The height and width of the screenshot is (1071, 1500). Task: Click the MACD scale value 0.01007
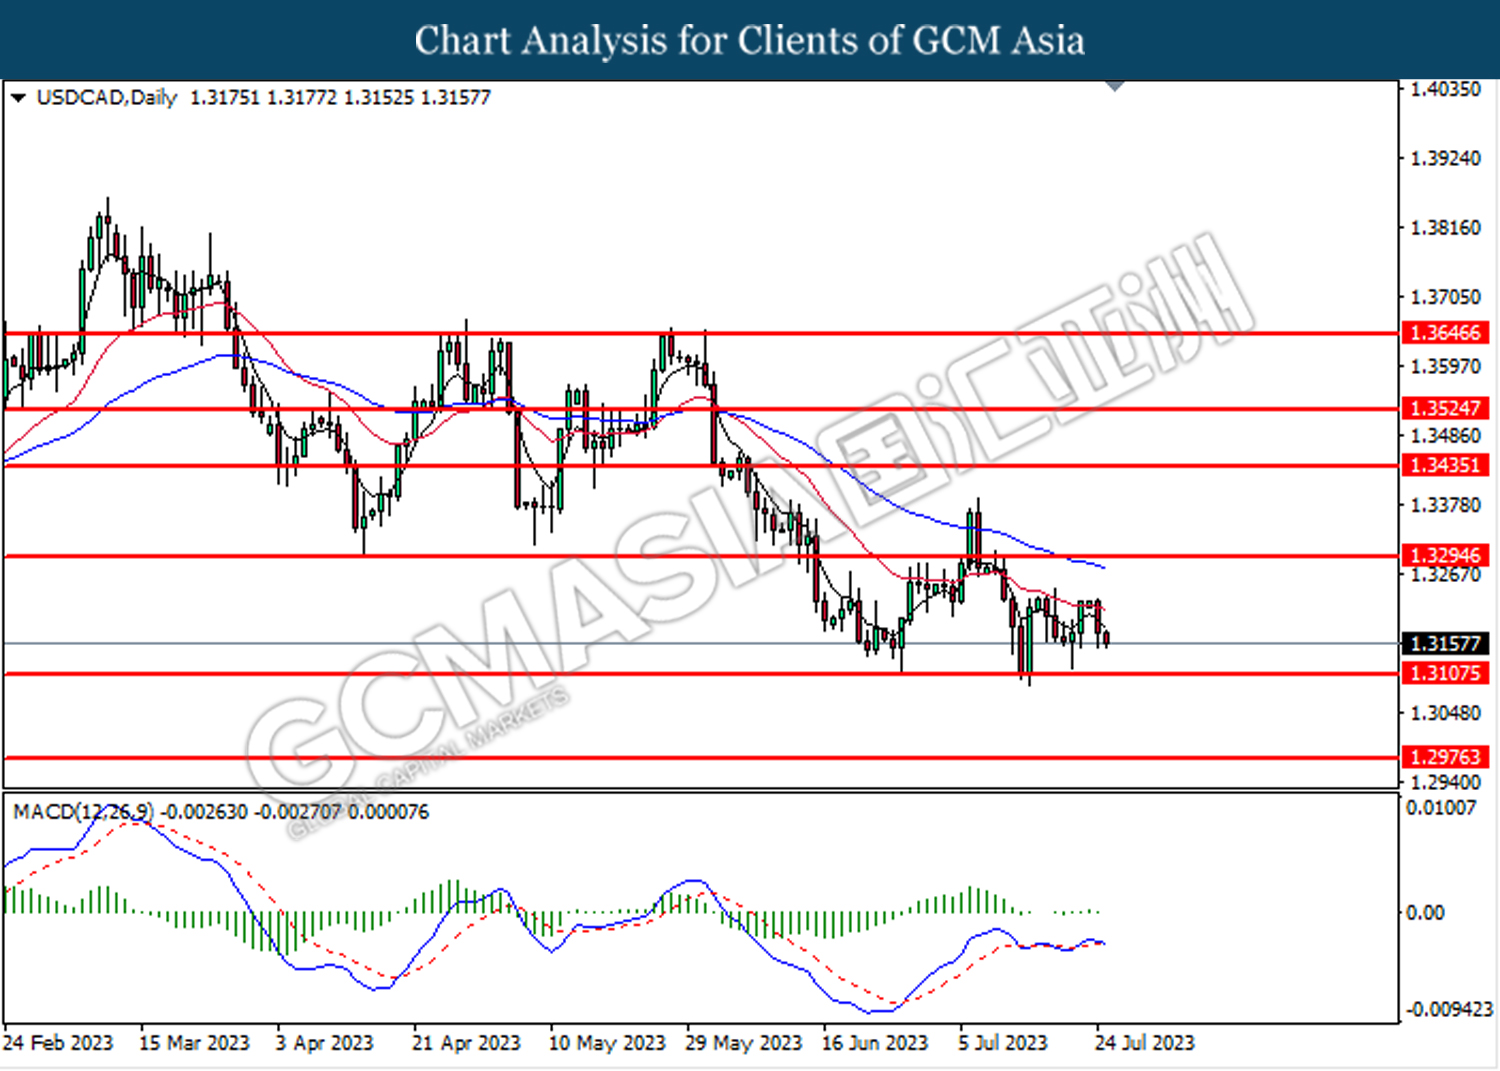coord(1441,807)
